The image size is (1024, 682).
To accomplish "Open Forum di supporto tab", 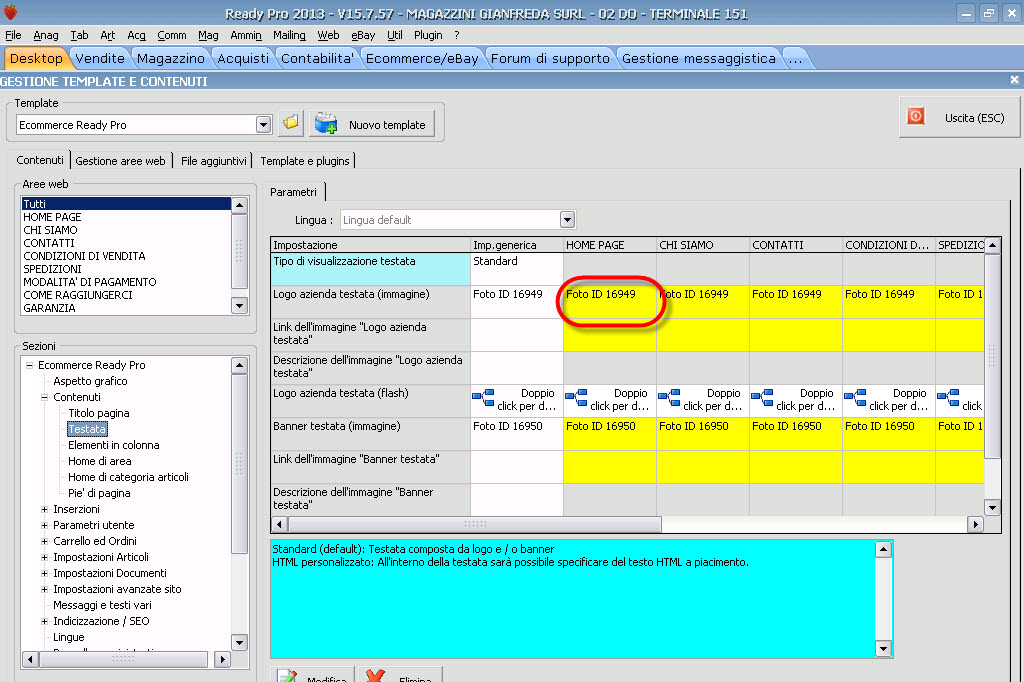I will 550,58.
